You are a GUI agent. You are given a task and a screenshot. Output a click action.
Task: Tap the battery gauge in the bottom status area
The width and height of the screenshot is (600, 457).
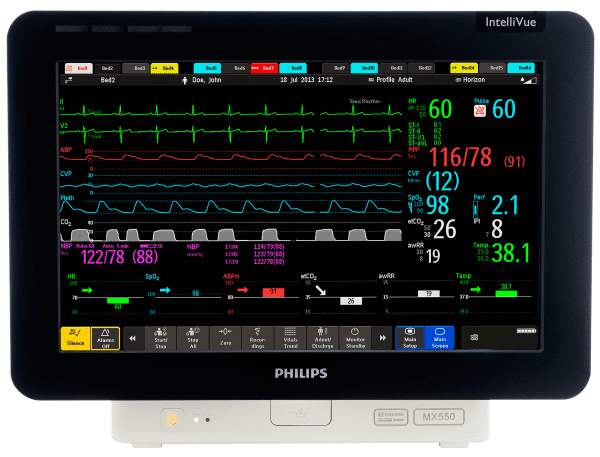pos(527,331)
